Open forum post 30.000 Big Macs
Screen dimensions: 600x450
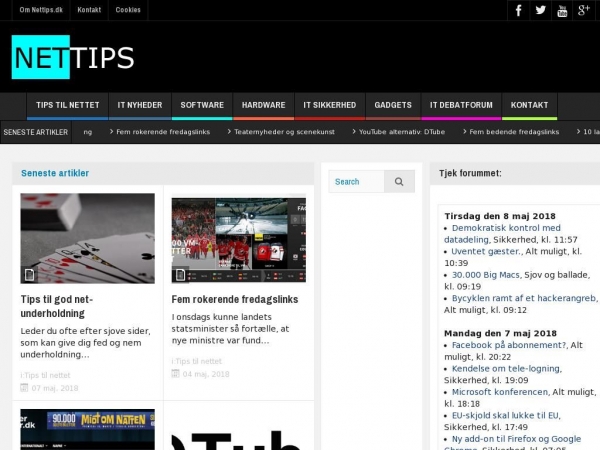coord(486,275)
